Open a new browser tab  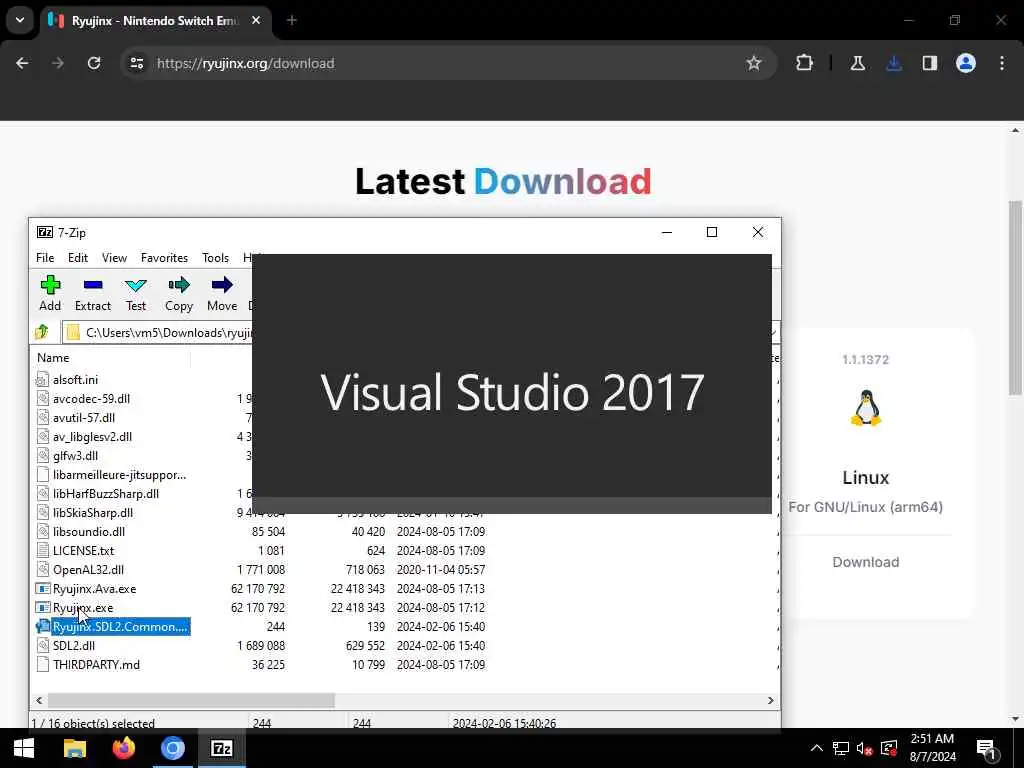tap(292, 20)
